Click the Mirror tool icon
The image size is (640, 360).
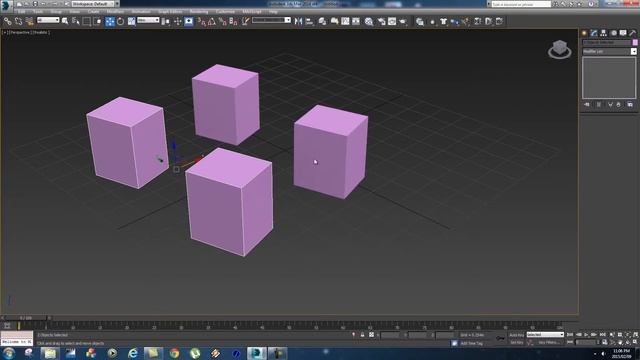click(x=298, y=21)
